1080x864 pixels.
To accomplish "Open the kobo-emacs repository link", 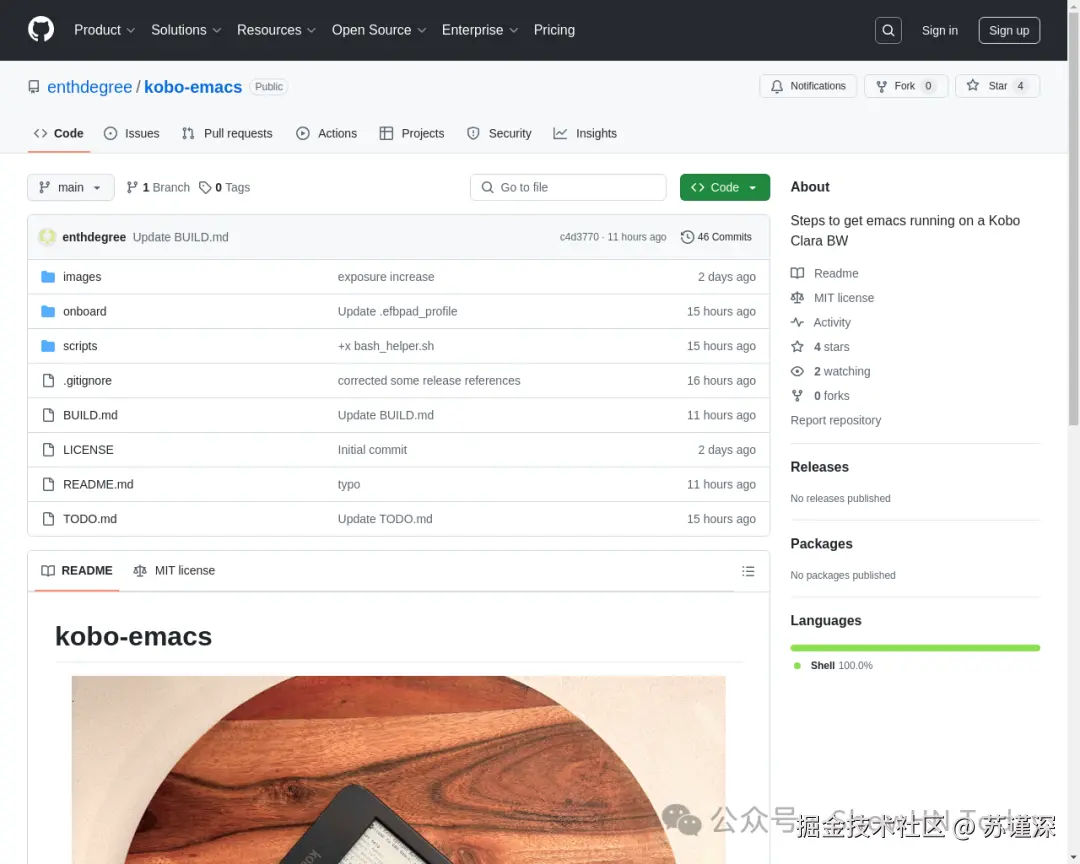I will point(193,87).
